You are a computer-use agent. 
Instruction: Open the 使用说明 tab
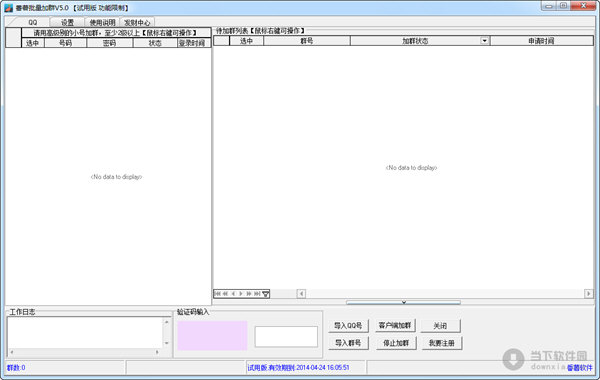[102, 23]
